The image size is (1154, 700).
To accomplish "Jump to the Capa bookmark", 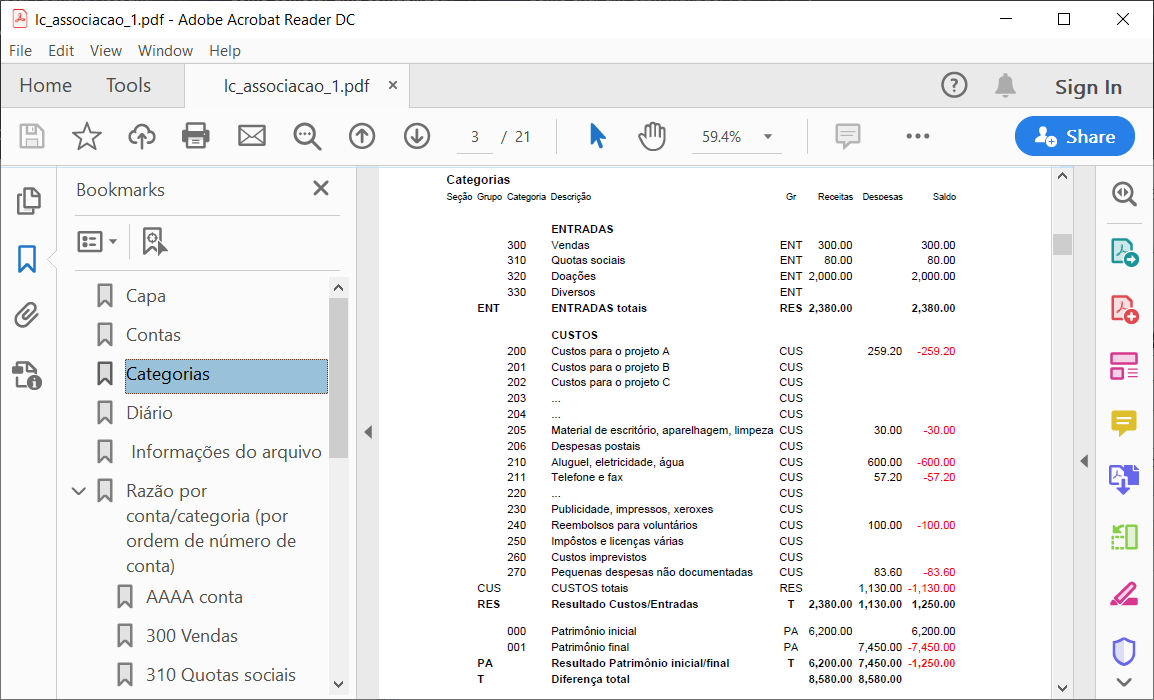I will 146,296.
